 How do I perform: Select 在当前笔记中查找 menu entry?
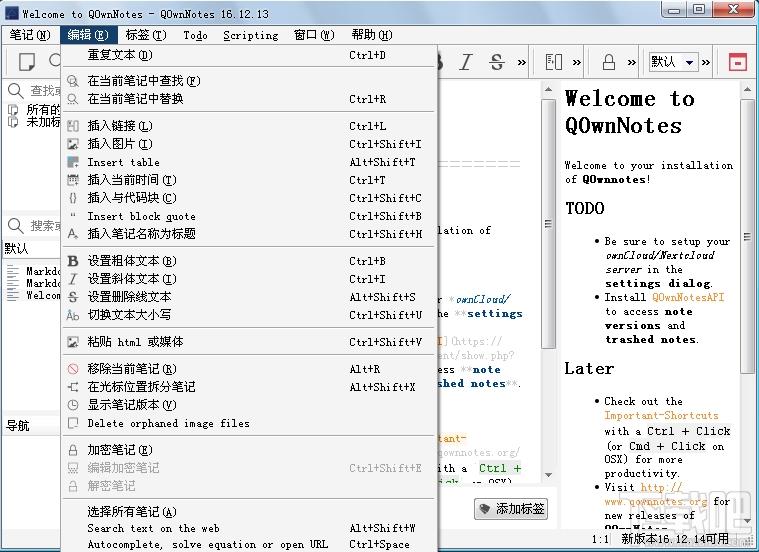tap(249, 81)
